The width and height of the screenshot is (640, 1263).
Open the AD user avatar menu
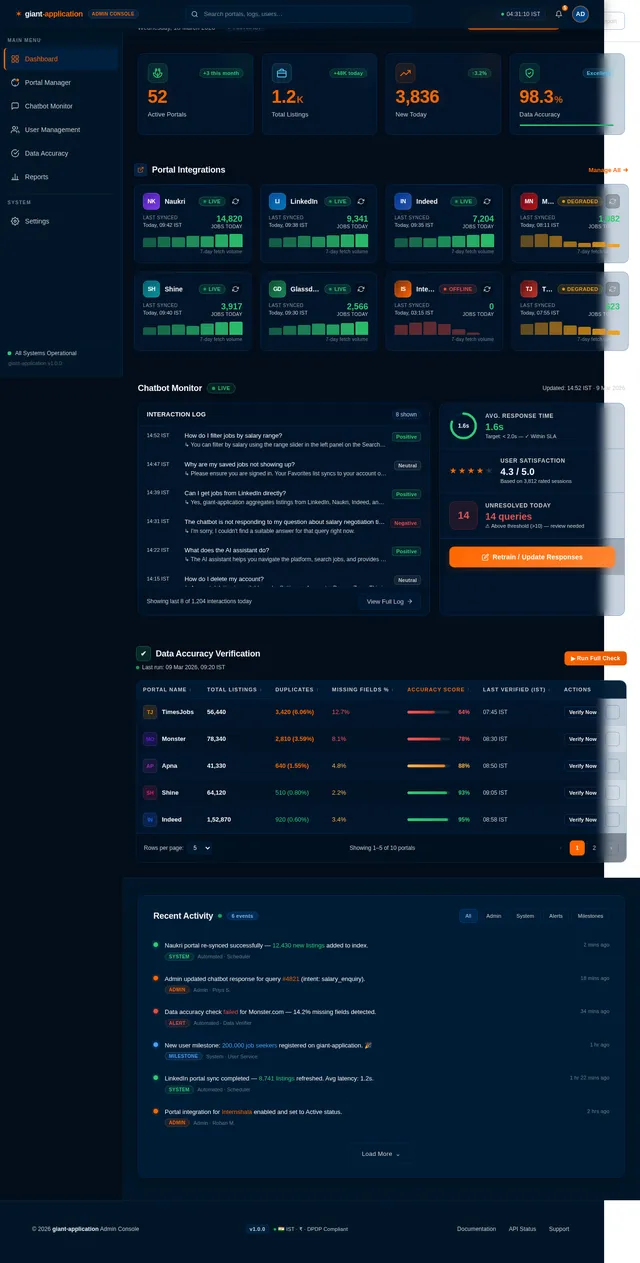(580, 14)
